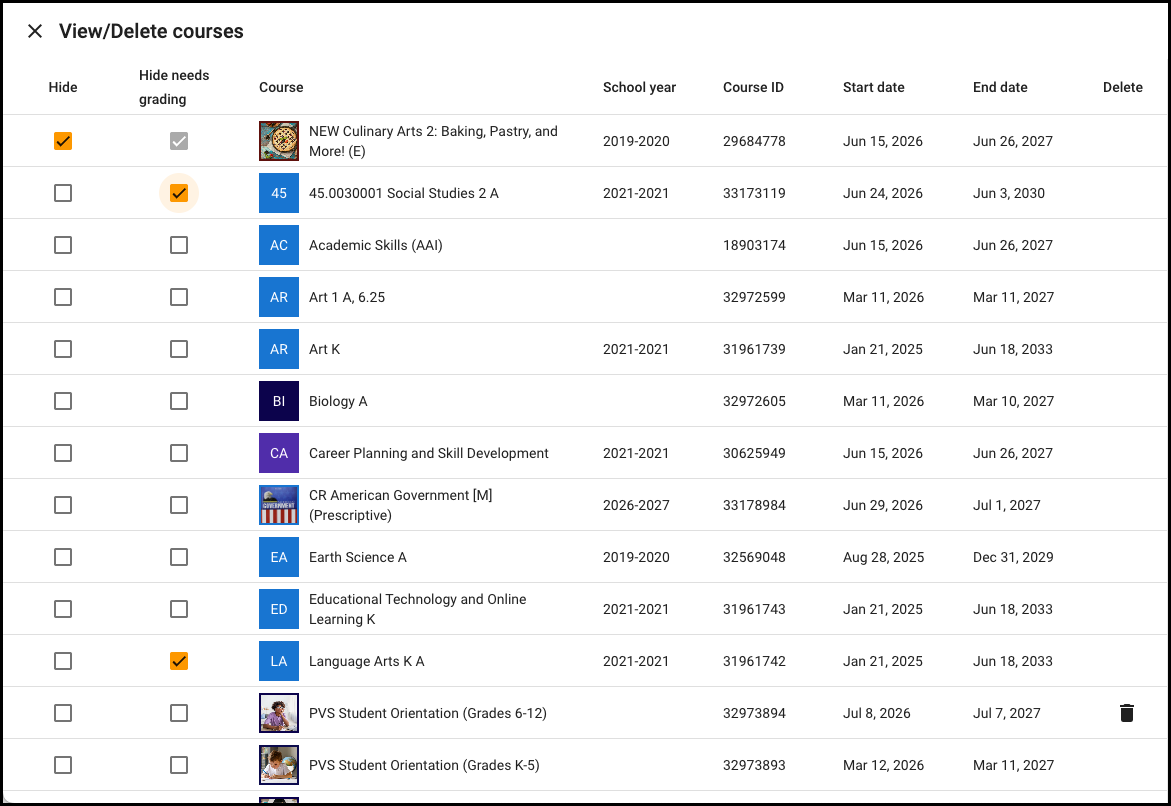
Task: Click the EA icon for Earth Science A
Action: tap(279, 557)
